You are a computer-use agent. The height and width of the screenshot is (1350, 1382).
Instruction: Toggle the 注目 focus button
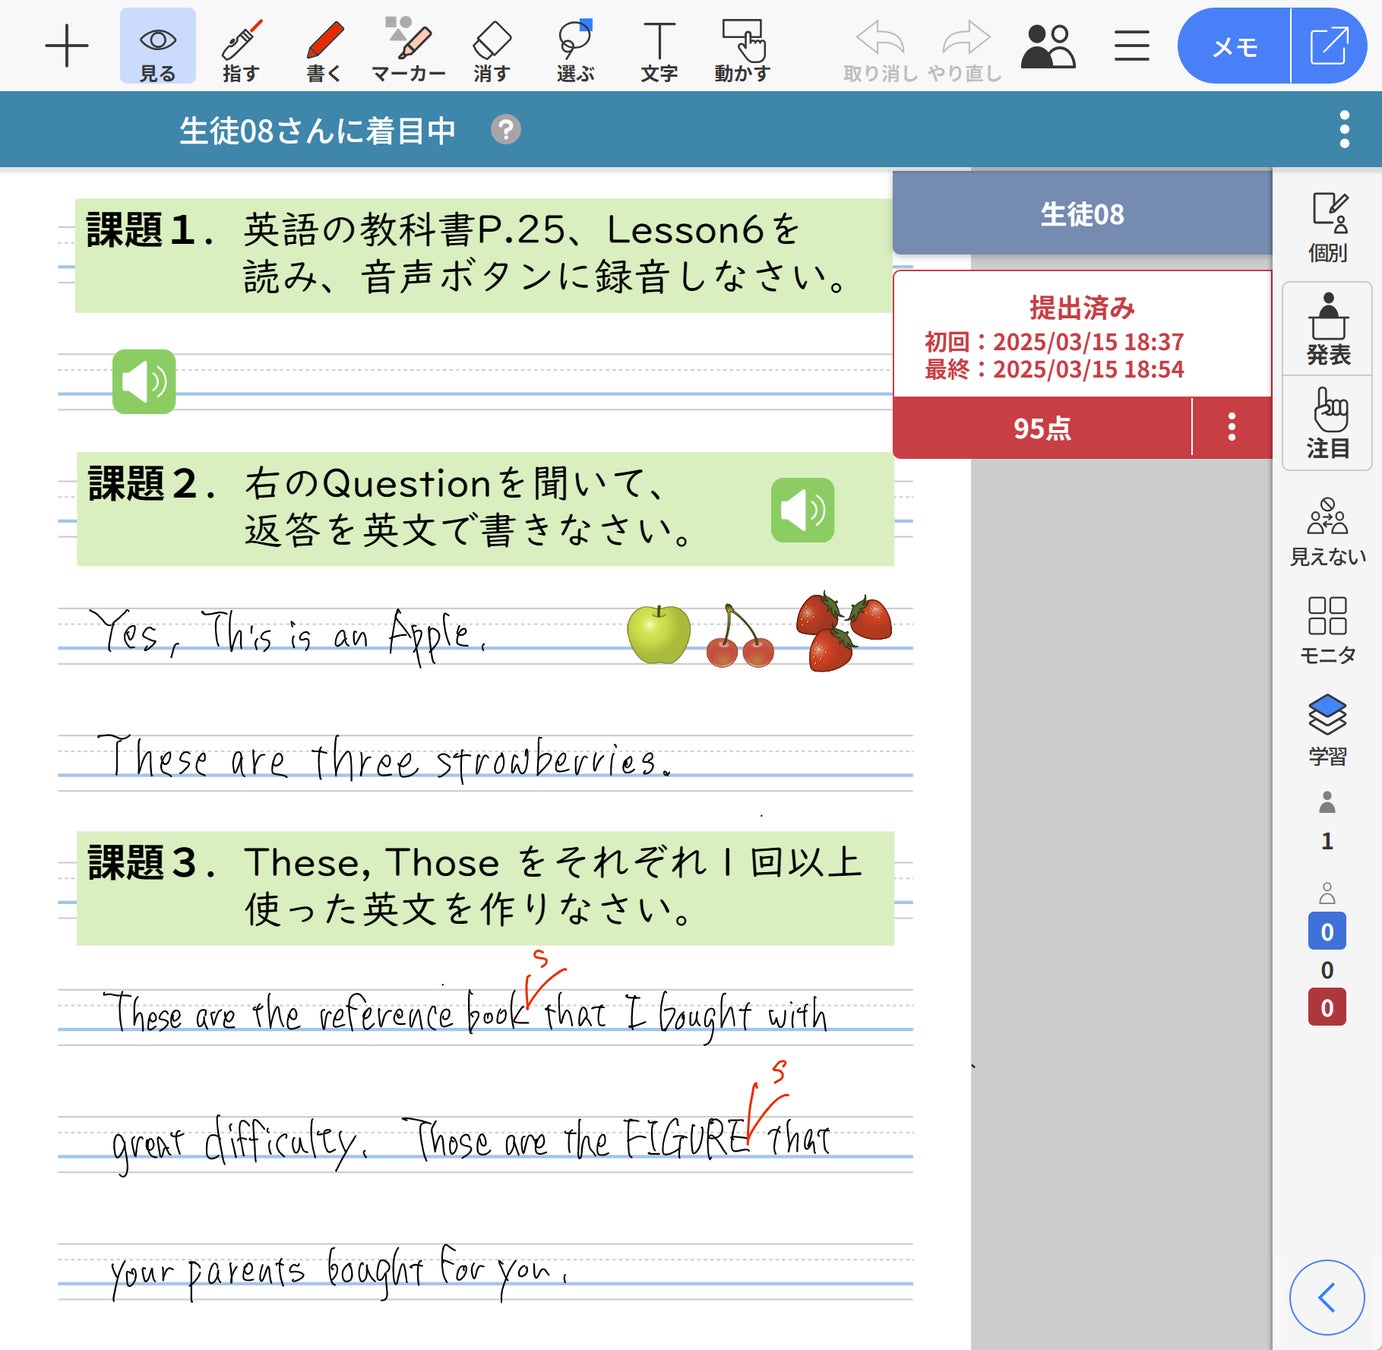tap(1328, 423)
